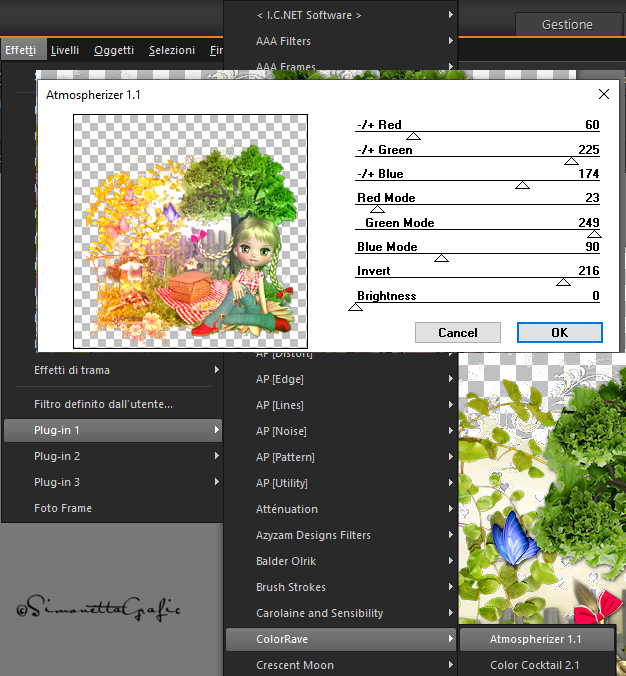This screenshot has height=676, width=626.
Task: Click the -/+ Green slider handle
Action: (x=571, y=161)
